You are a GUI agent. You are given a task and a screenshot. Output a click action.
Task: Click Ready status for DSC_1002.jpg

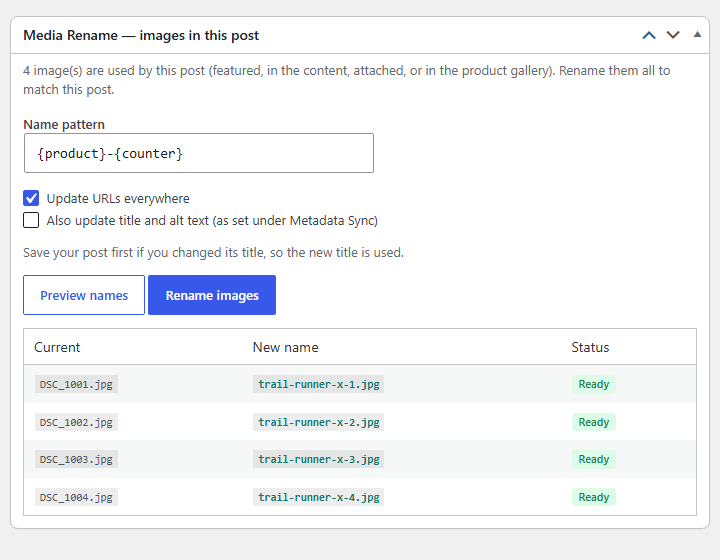[x=594, y=422]
